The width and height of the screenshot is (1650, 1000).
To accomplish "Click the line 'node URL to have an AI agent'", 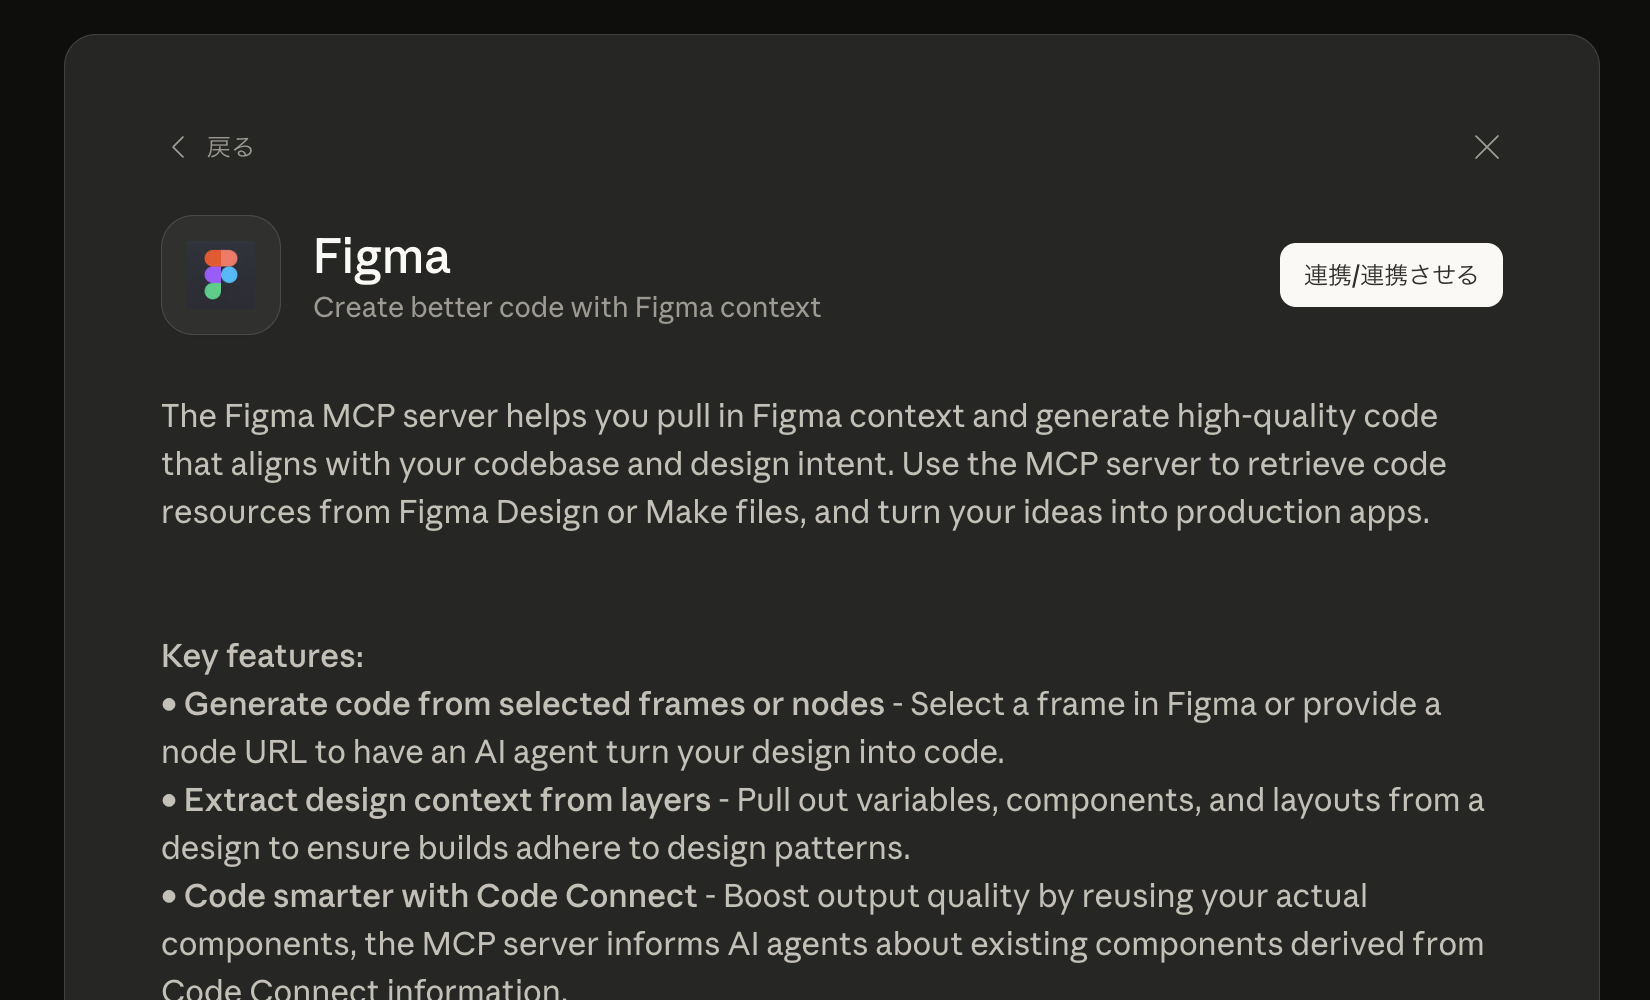I will point(582,752).
